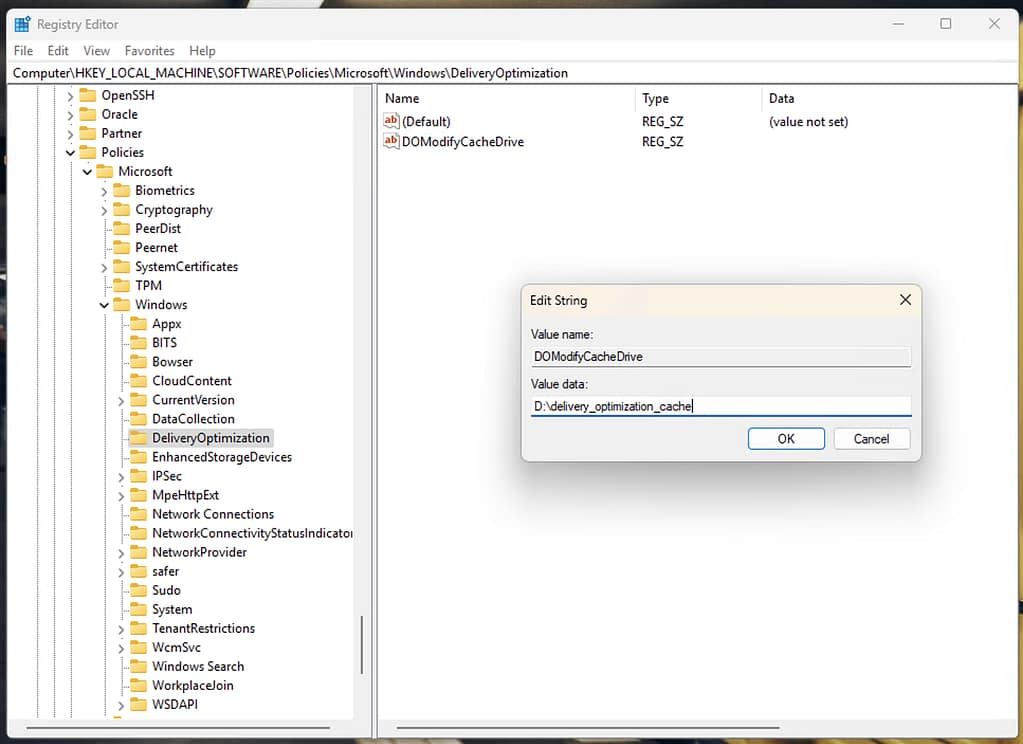
Task: Expand the IPSec key arrow
Action: point(119,475)
